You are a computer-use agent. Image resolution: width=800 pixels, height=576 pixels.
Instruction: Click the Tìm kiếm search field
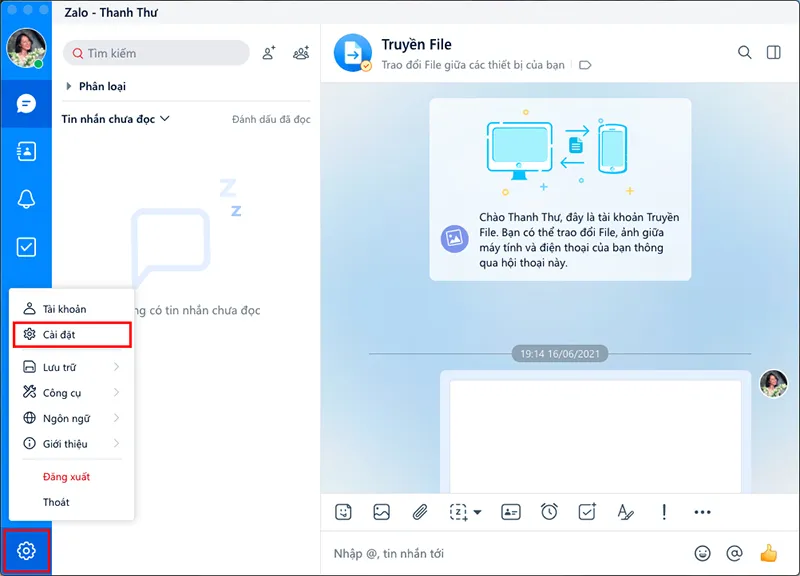(160, 53)
